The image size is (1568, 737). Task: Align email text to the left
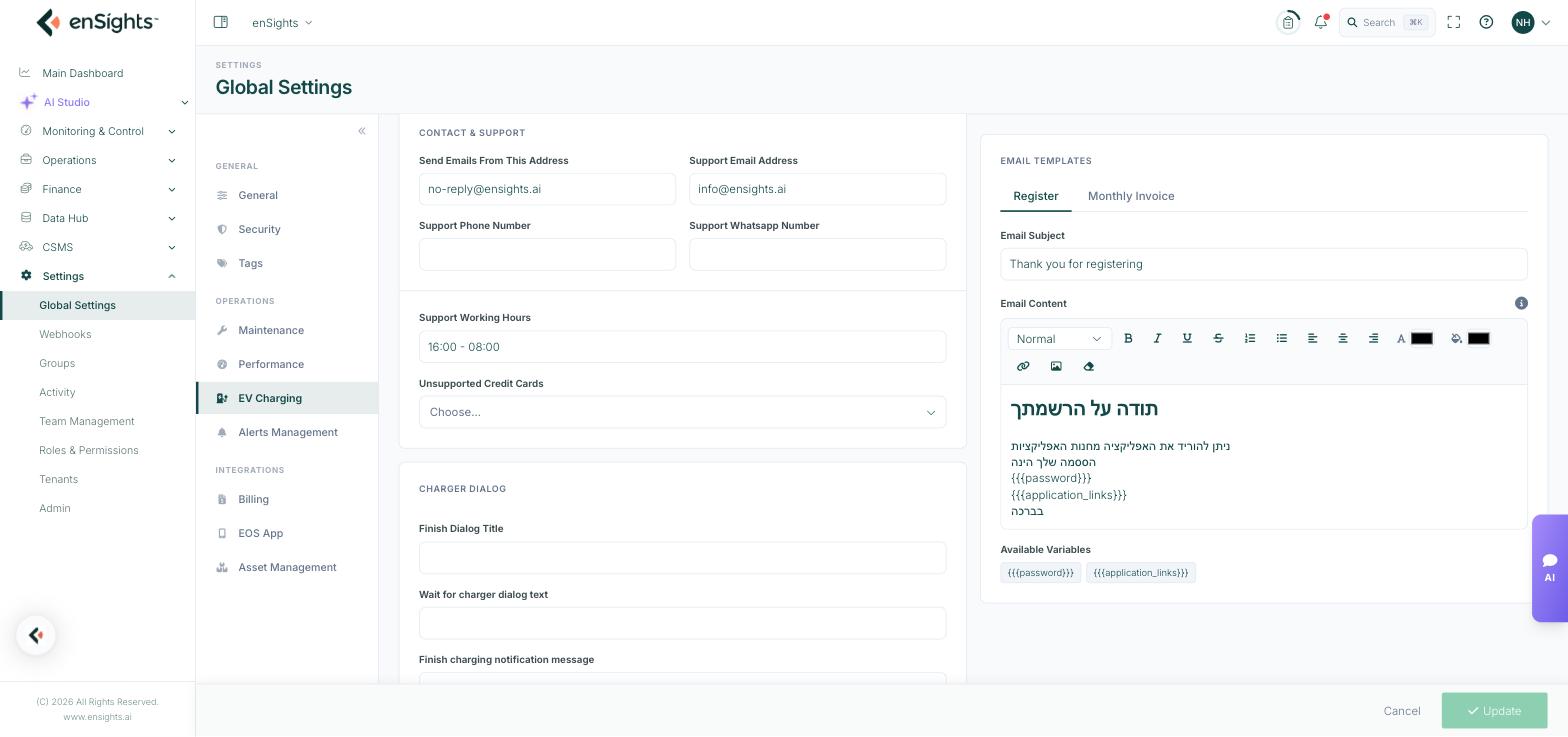pos(1312,339)
